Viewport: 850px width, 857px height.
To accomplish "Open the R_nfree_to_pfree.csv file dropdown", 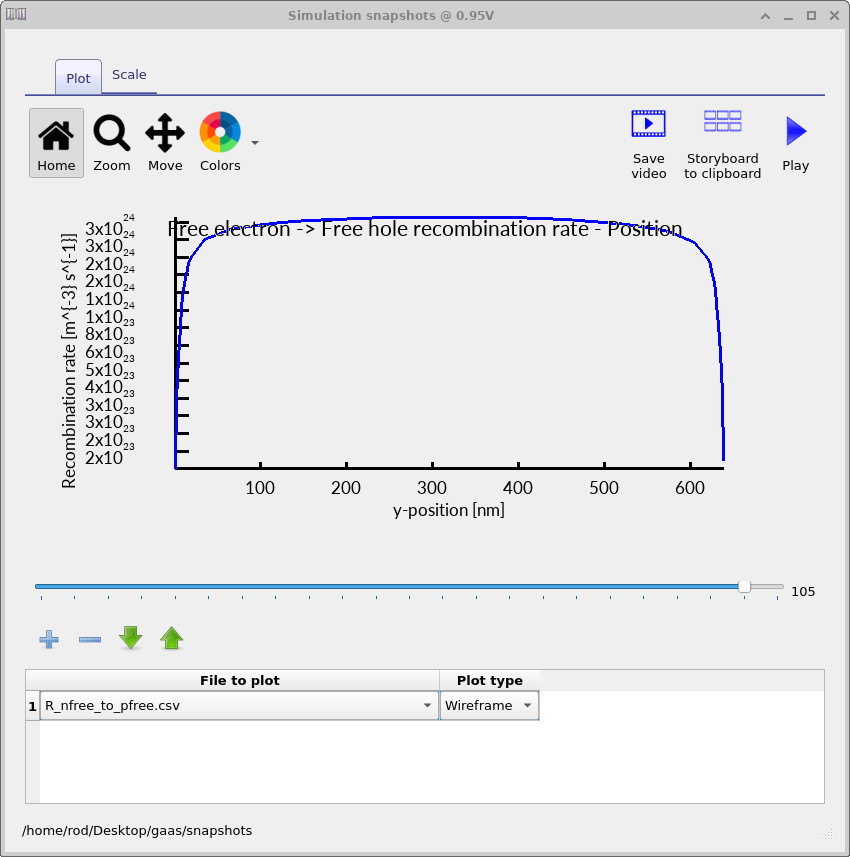I will (x=427, y=705).
